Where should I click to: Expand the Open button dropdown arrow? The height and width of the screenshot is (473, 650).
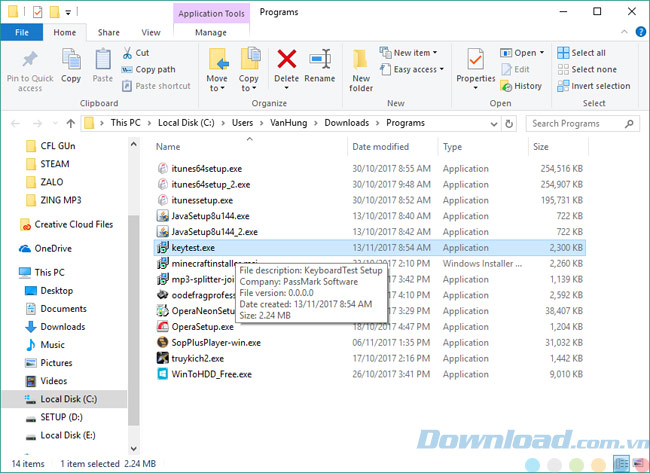point(542,53)
